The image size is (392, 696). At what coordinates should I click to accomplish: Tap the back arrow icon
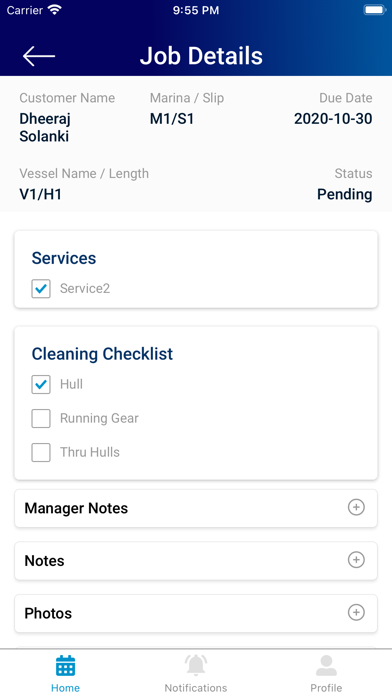point(39,56)
